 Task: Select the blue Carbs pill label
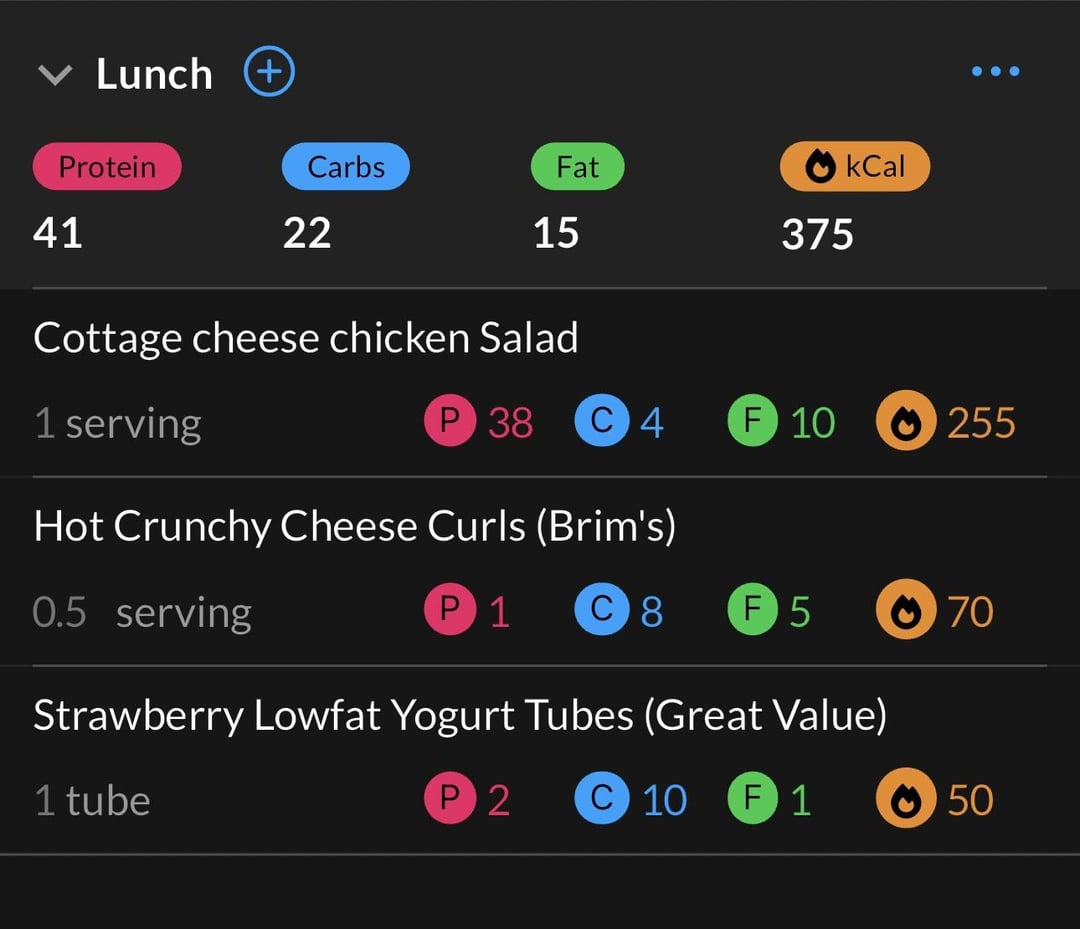346,167
